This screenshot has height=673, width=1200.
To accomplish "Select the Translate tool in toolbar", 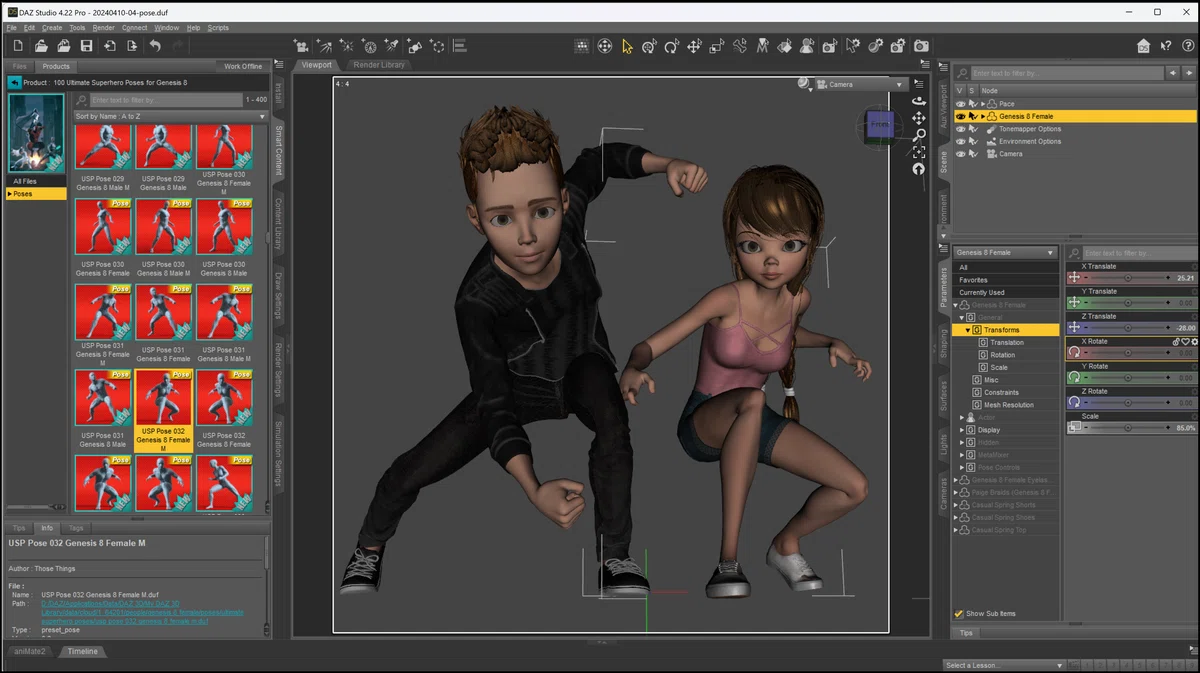I will (x=695, y=46).
